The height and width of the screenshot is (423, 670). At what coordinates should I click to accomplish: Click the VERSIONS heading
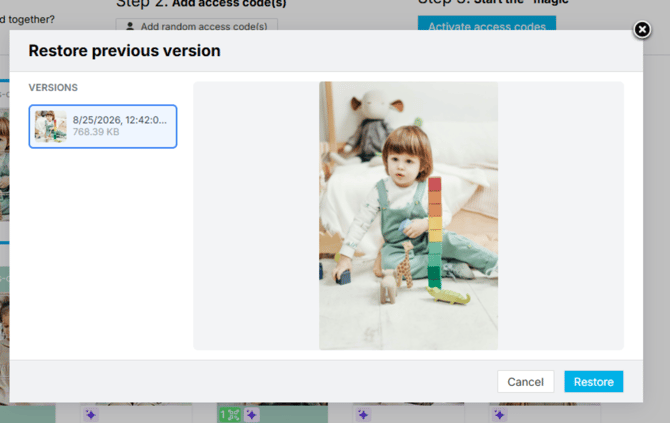click(53, 88)
